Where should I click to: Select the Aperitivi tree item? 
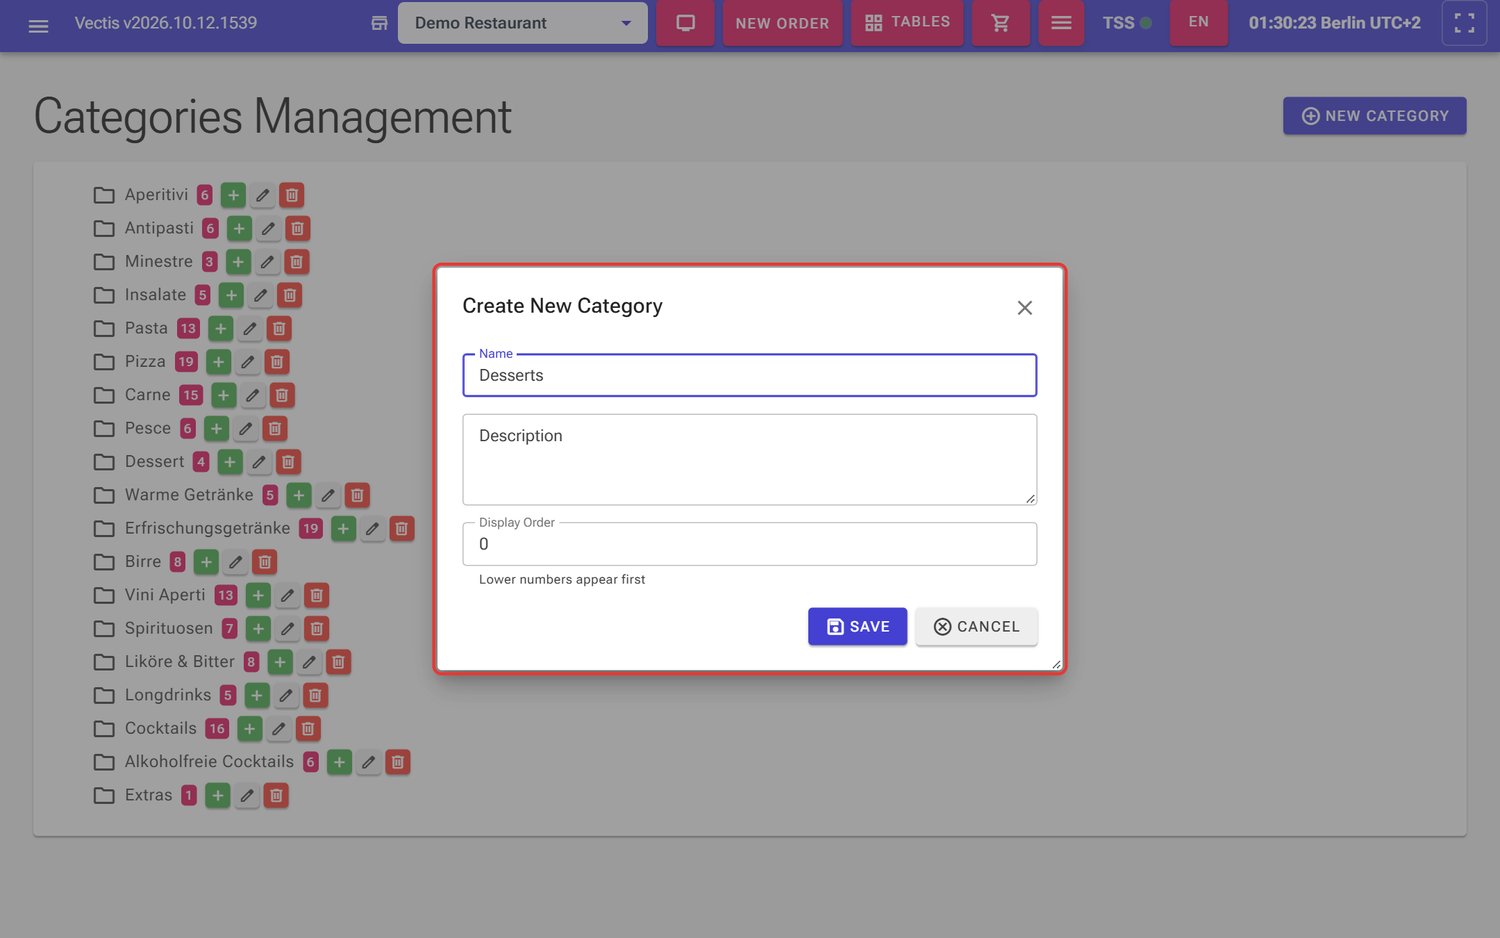click(156, 195)
